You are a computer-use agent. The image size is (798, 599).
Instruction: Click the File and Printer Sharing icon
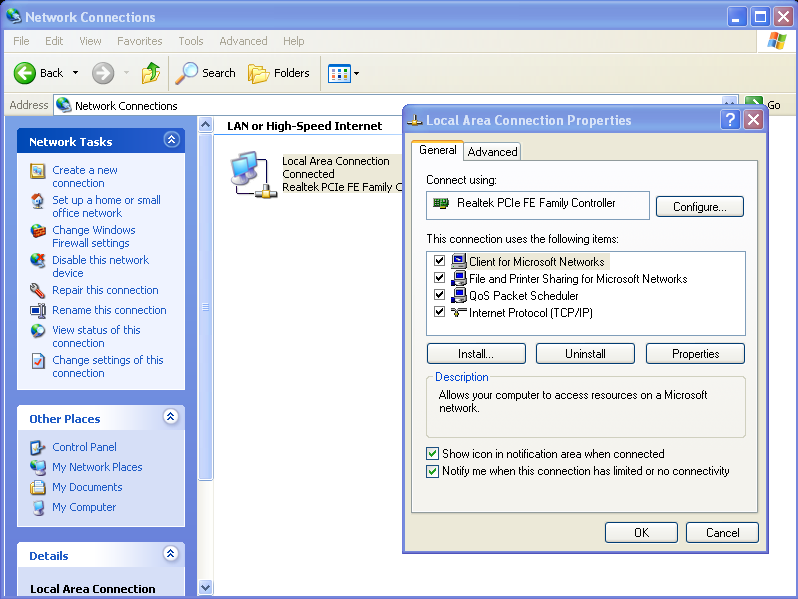(459, 278)
